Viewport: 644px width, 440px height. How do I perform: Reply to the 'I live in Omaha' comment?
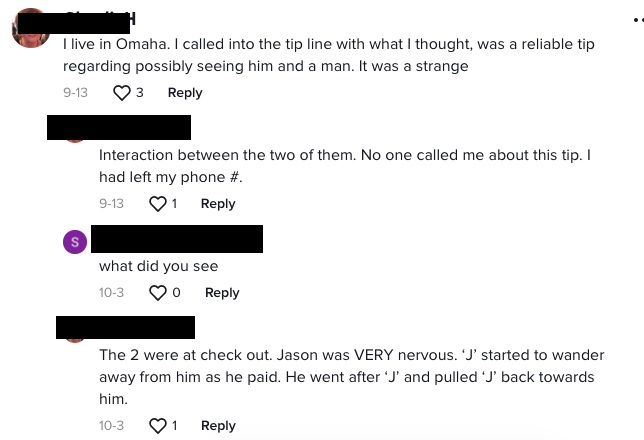click(185, 93)
